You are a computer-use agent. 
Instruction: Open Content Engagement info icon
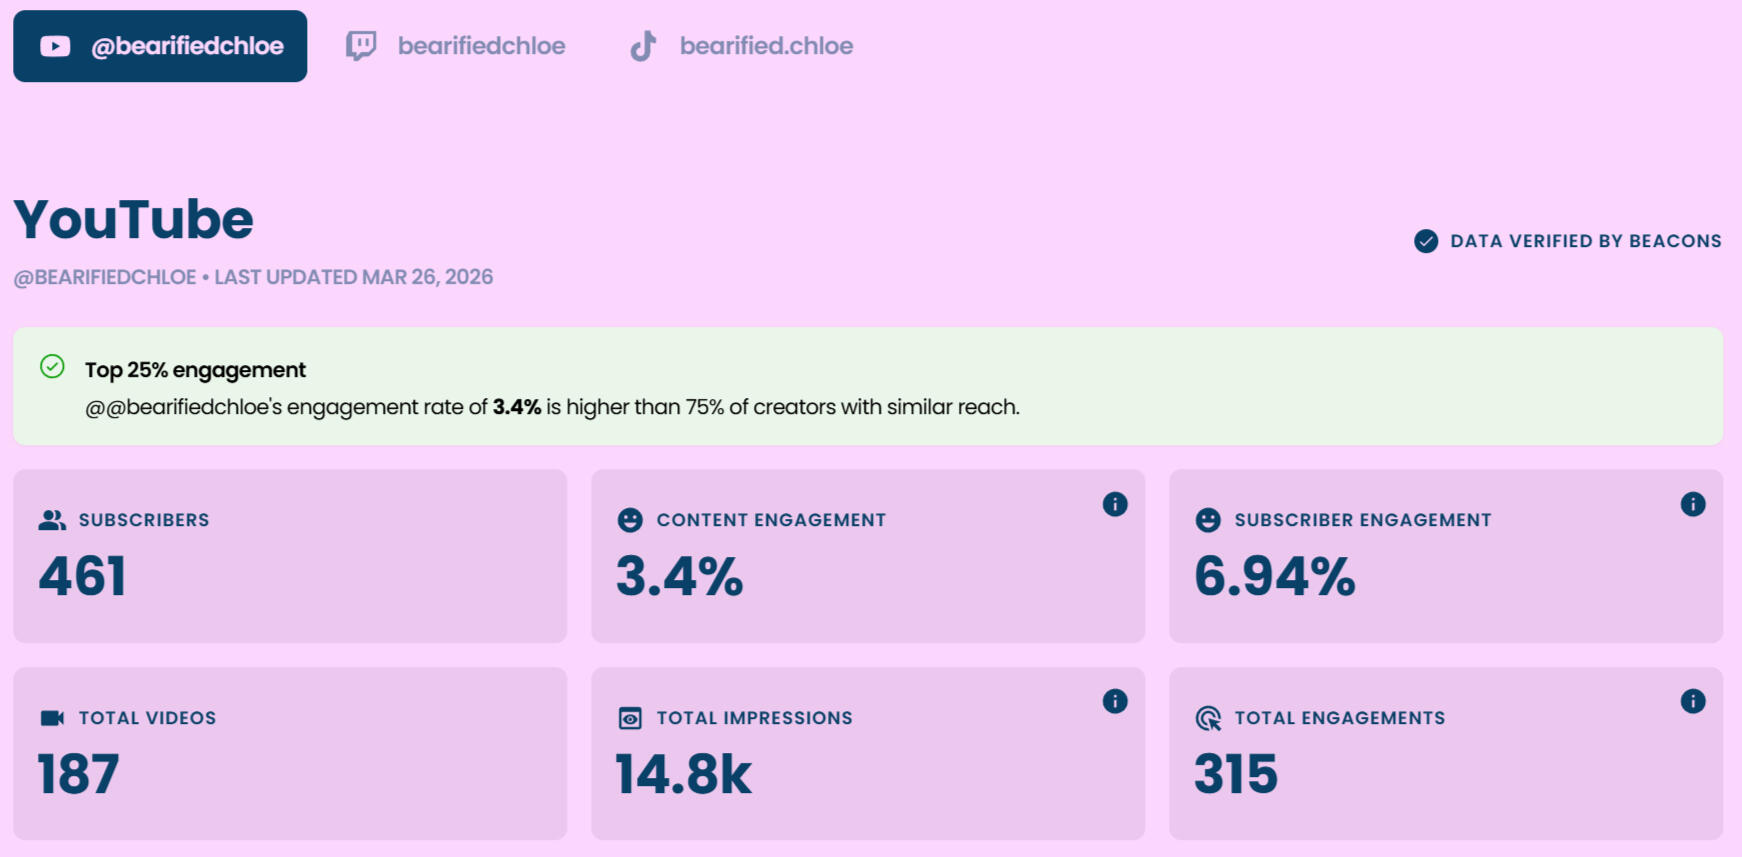click(1115, 504)
